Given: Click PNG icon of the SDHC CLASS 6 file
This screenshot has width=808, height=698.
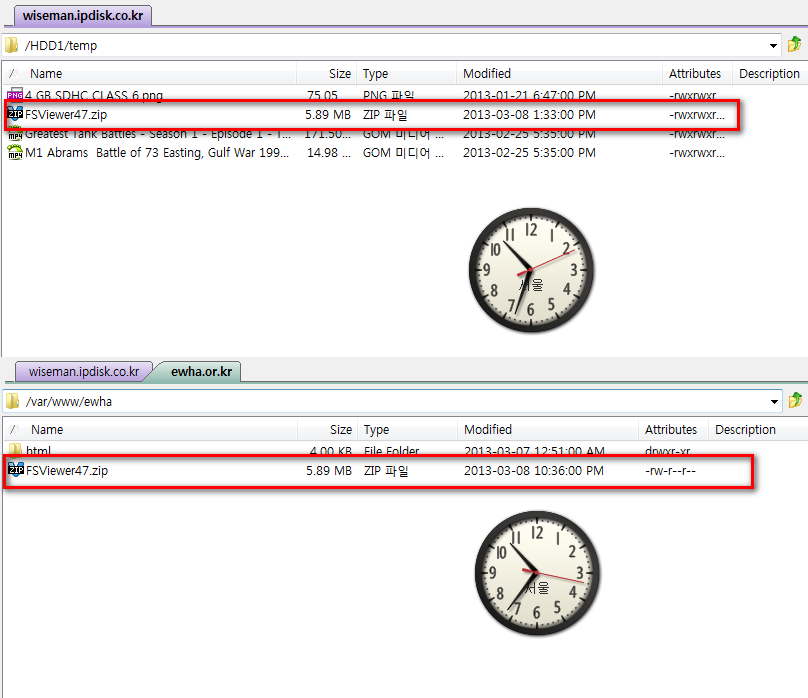Looking at the screenshot, I should pyautogui.click(x=15, y=94).
